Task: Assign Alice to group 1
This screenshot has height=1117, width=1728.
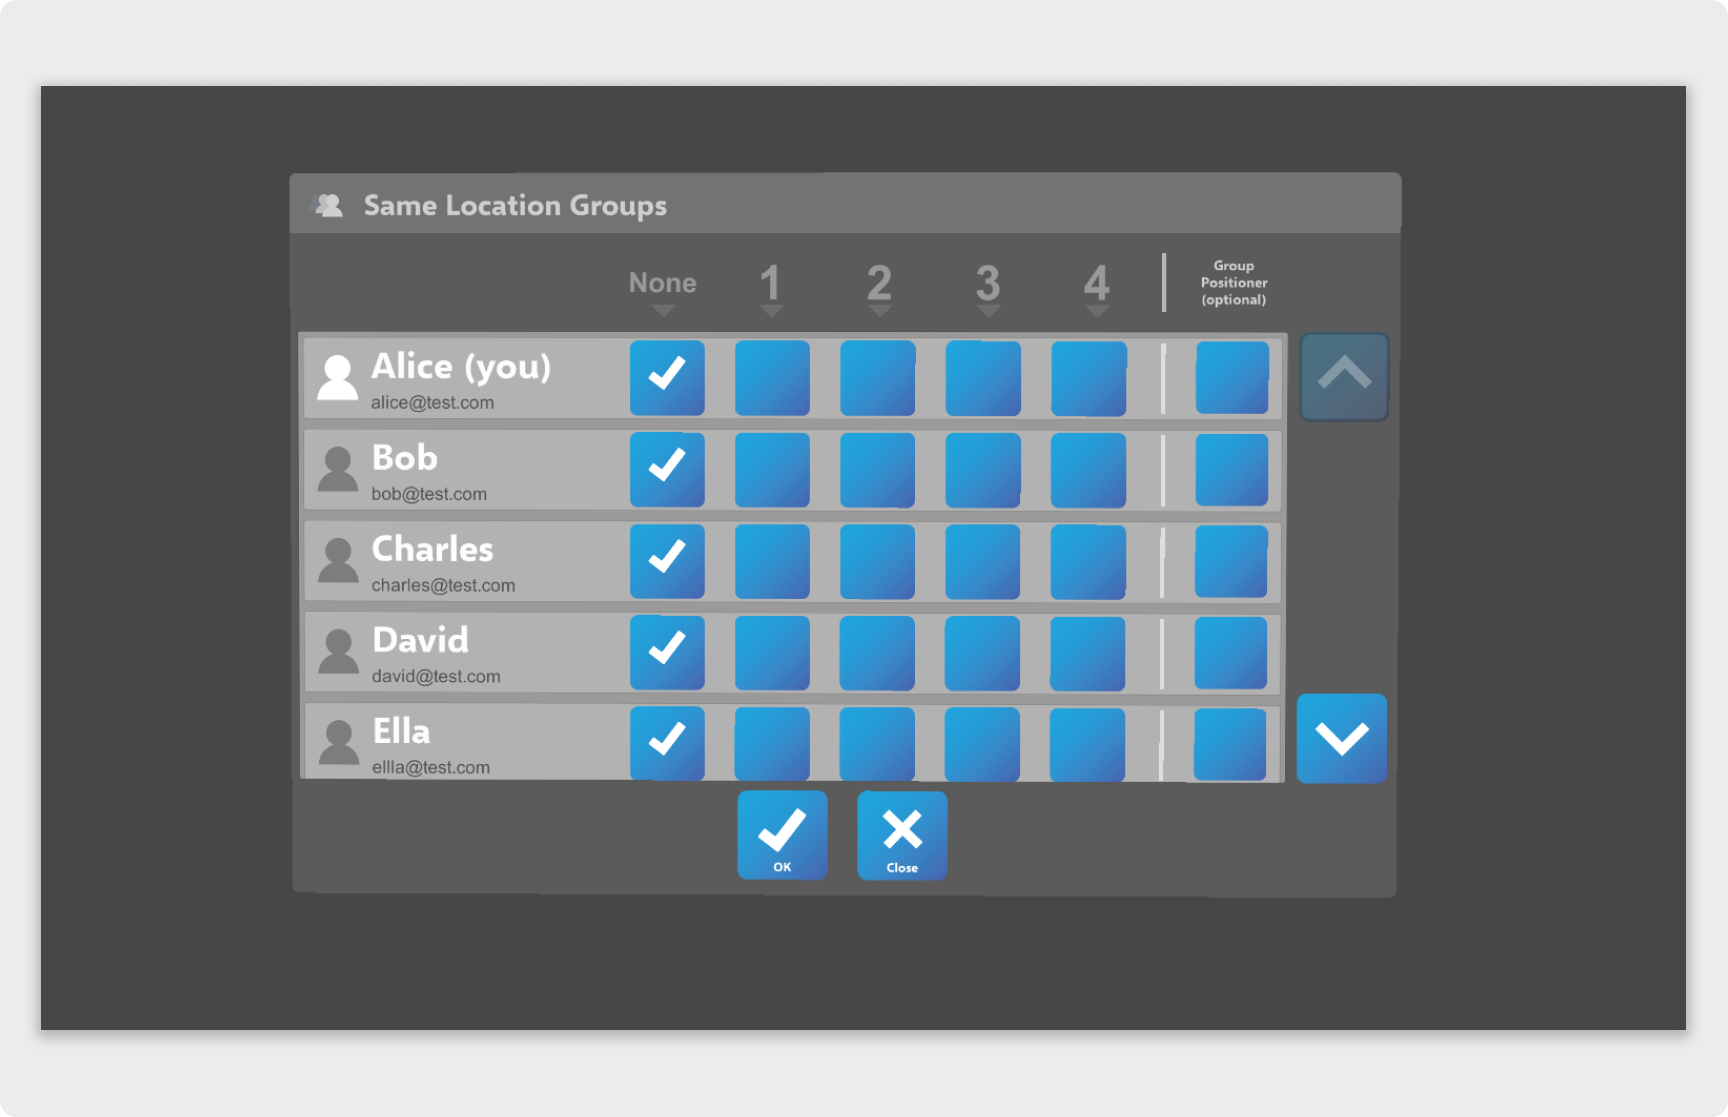Action: (772, 378)
